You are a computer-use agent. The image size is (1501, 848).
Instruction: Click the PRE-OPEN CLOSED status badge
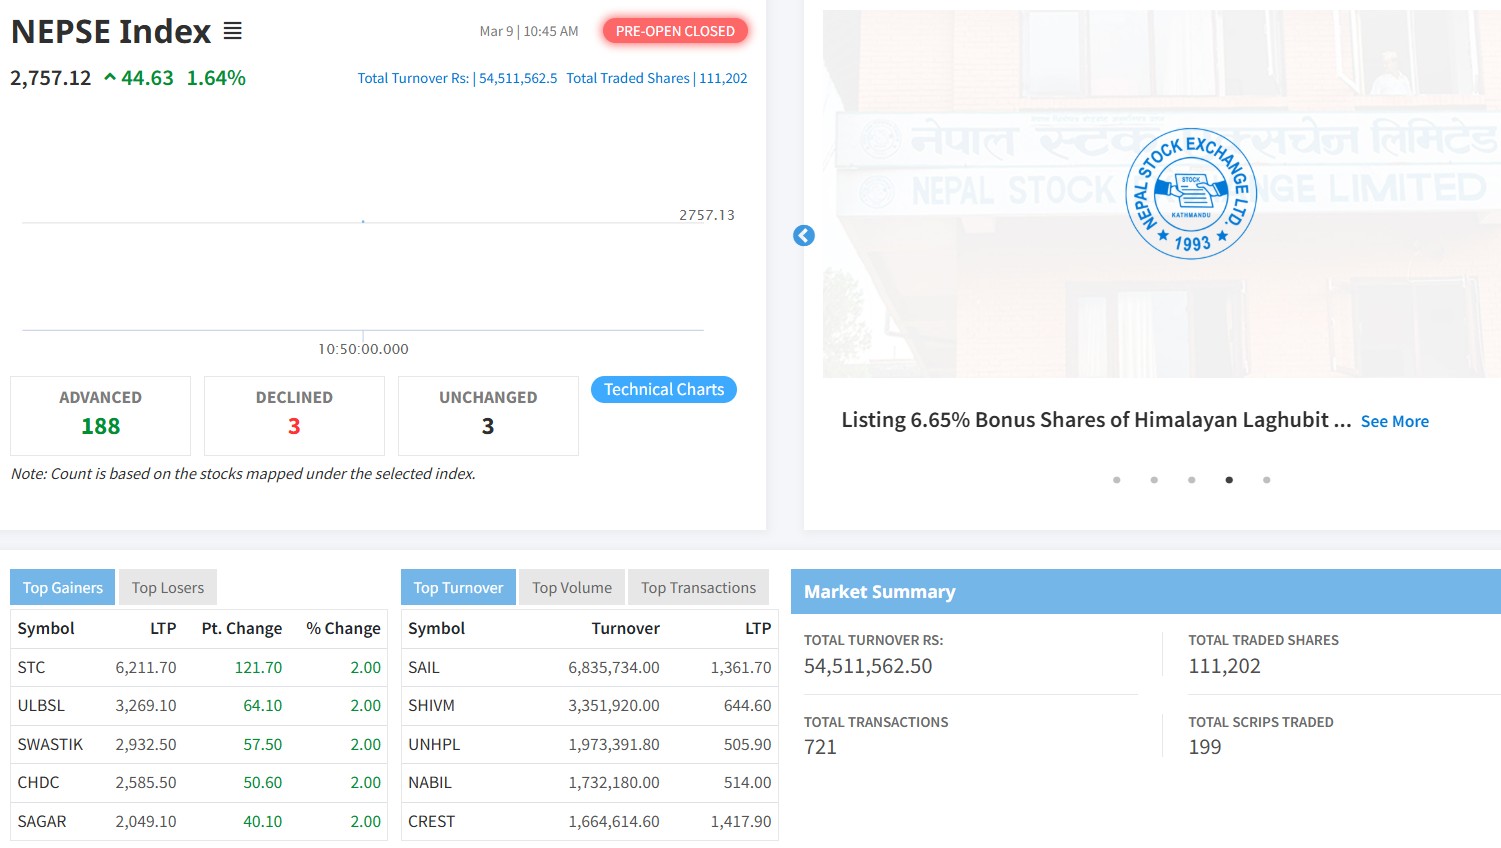pyautogui.click(x=675, y=31)
